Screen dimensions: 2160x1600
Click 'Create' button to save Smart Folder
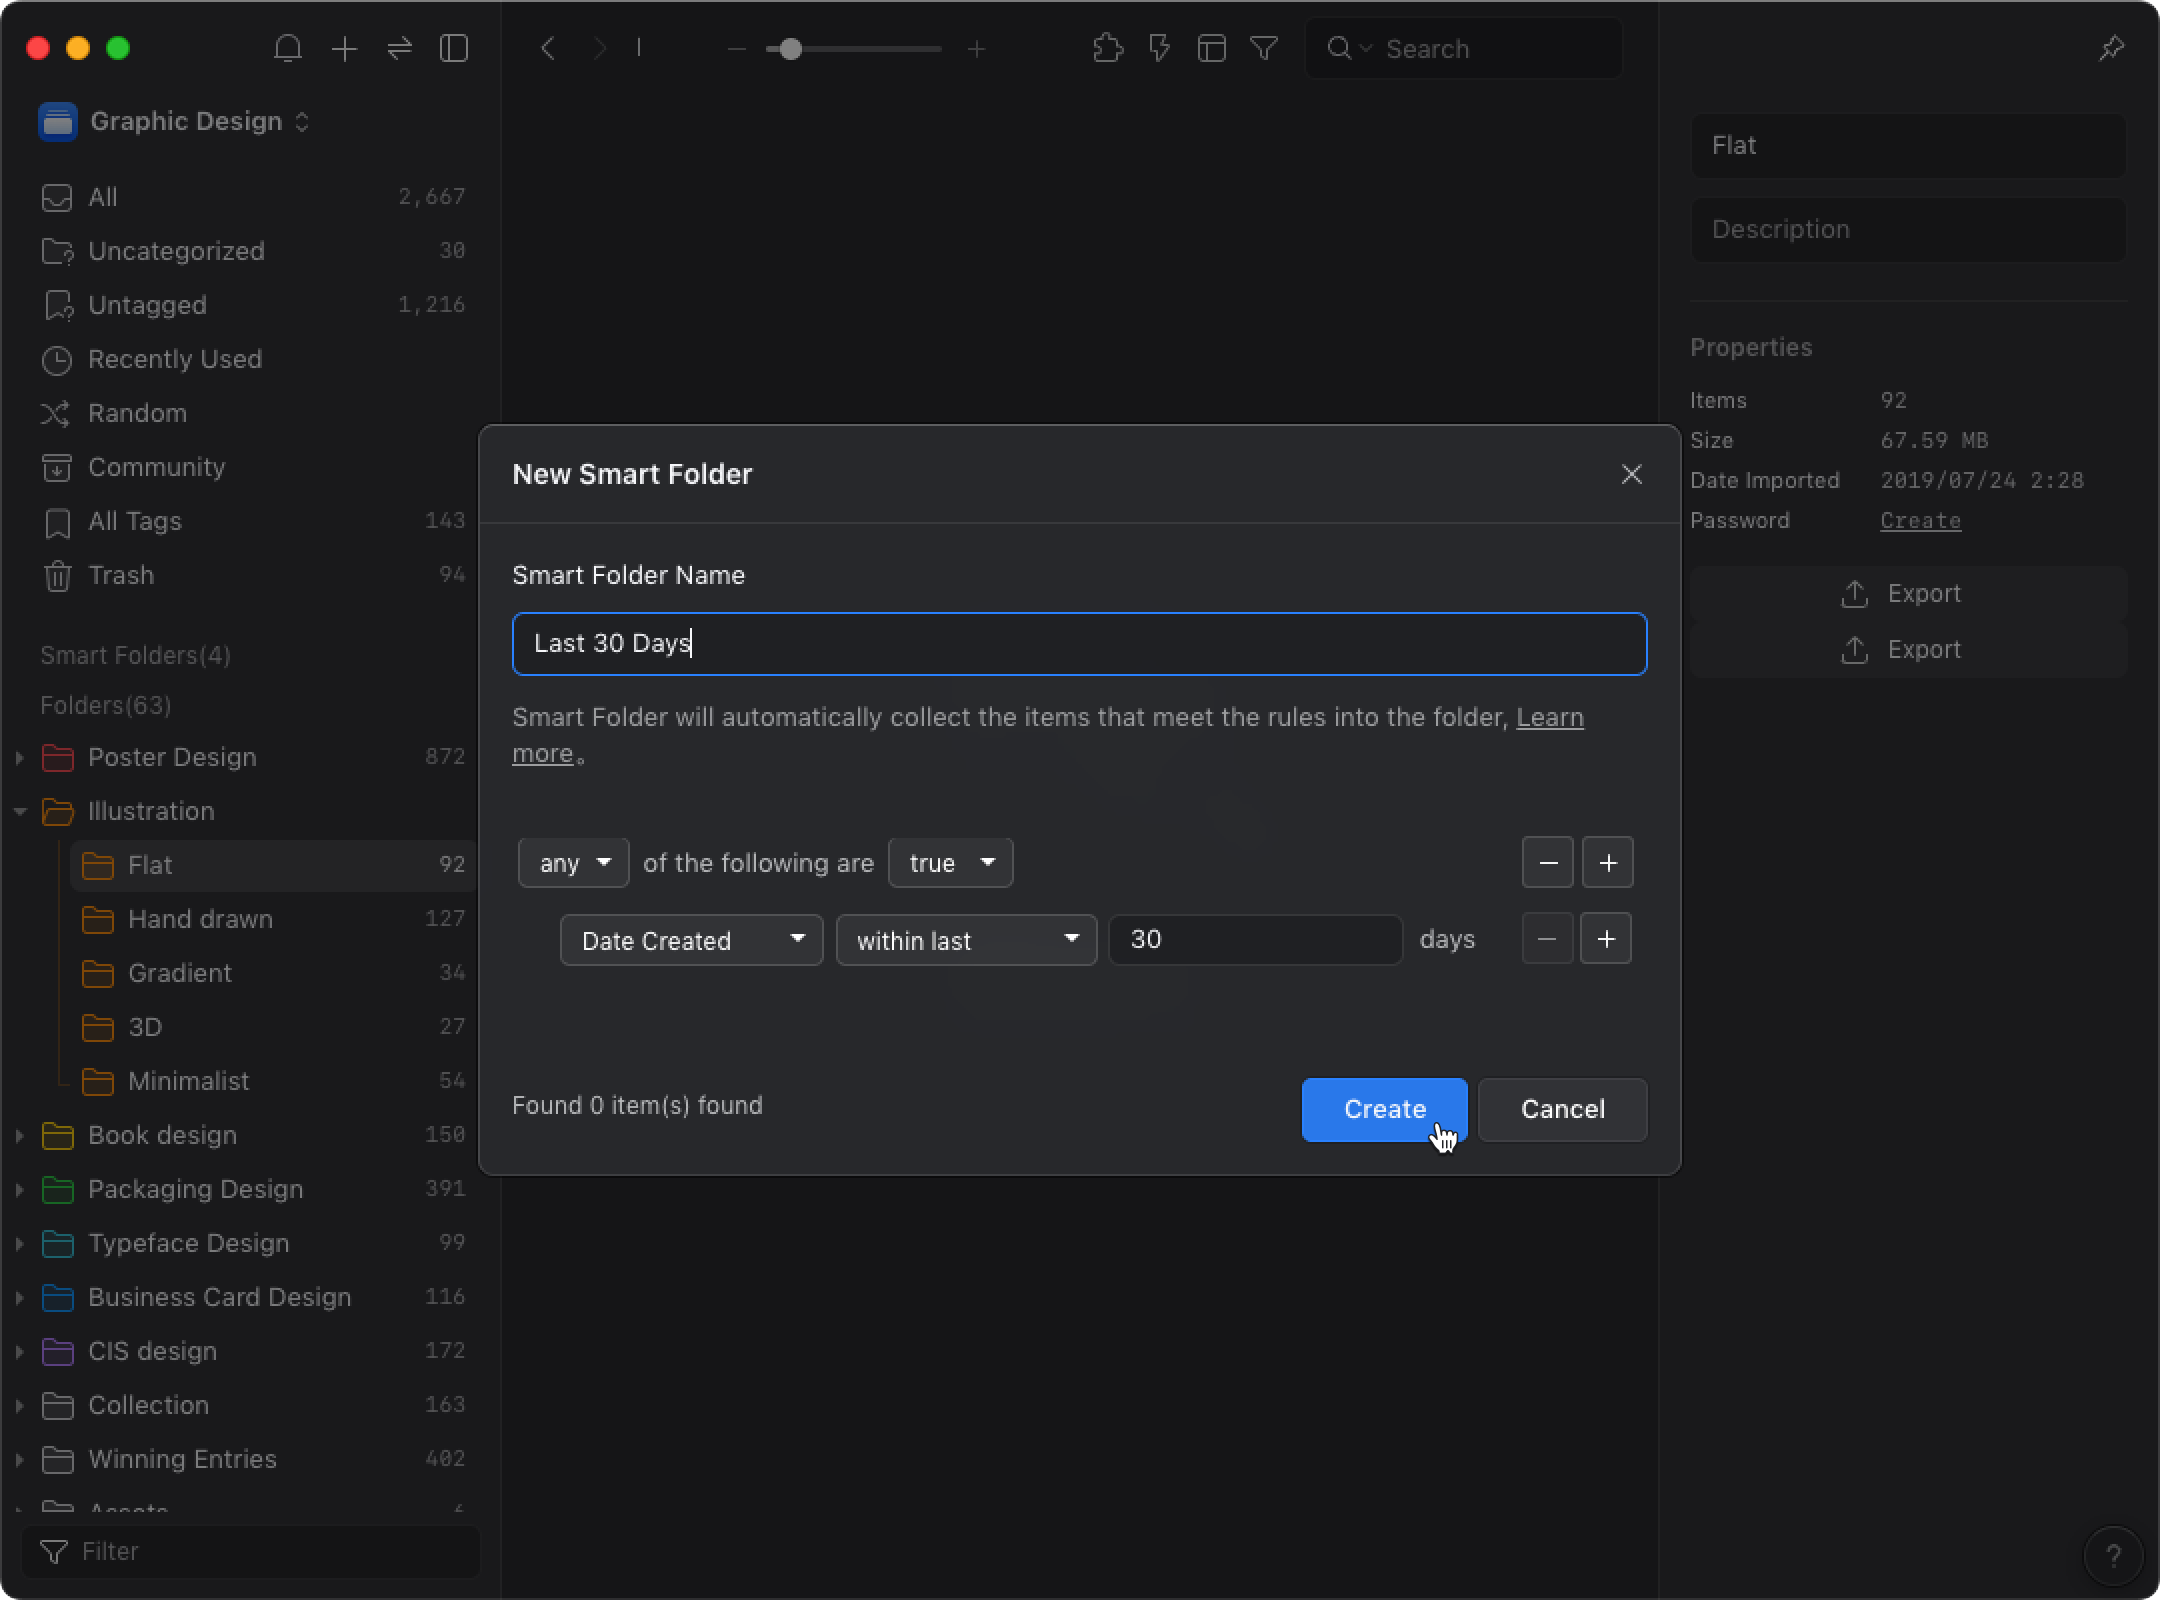(x=1383, y=1109)
